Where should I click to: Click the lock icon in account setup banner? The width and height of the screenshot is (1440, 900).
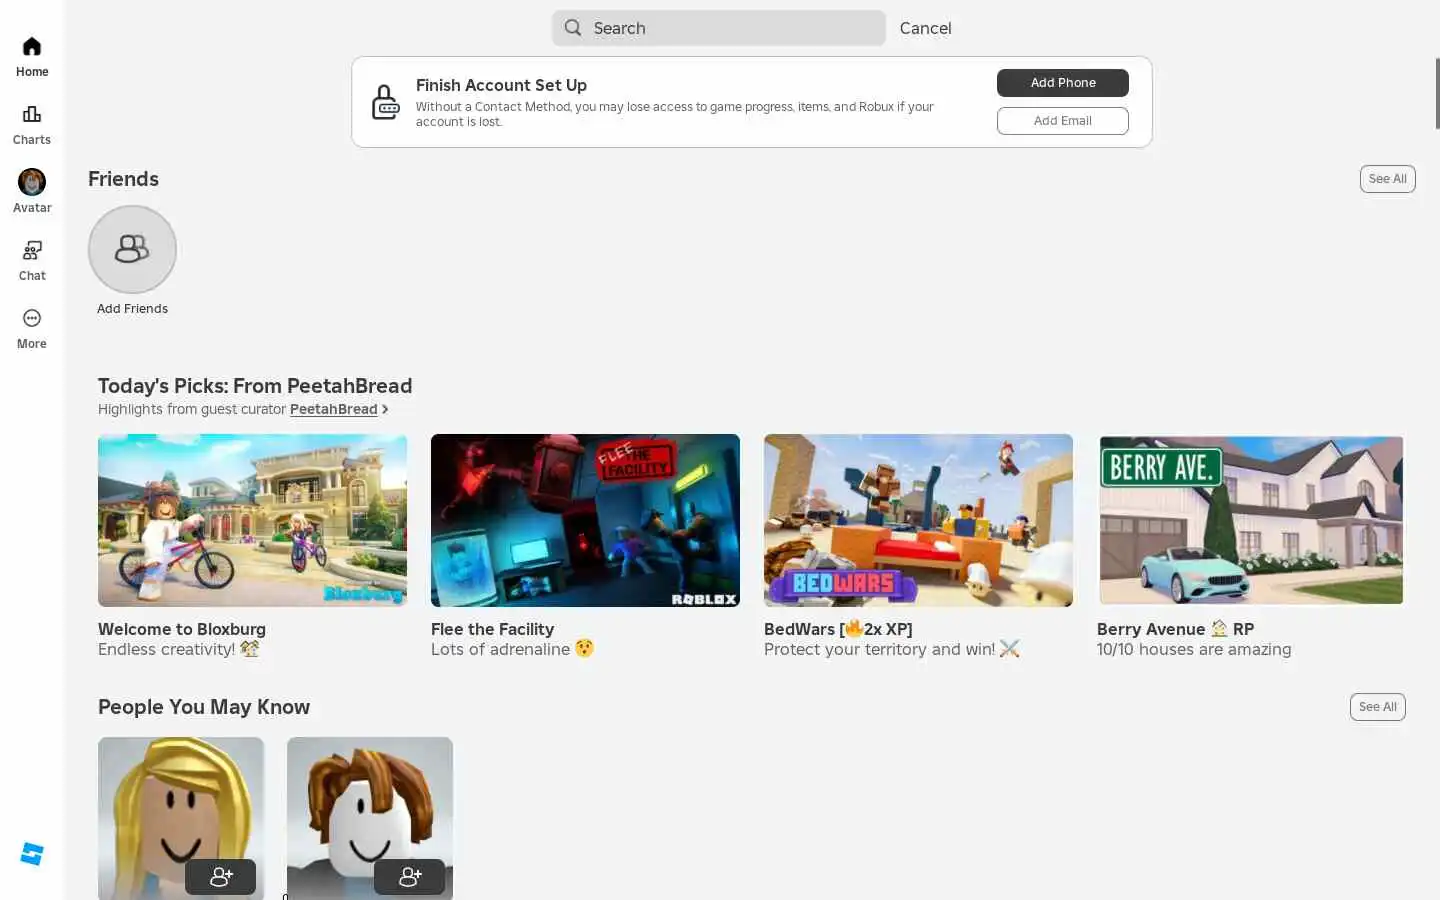385,102
